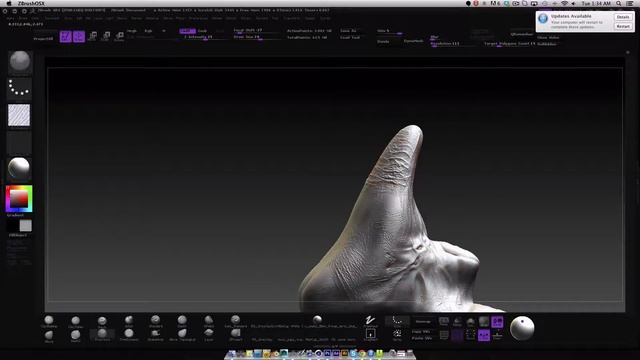Select the Move transform icon in the top shelf

(x=93, y=36)
